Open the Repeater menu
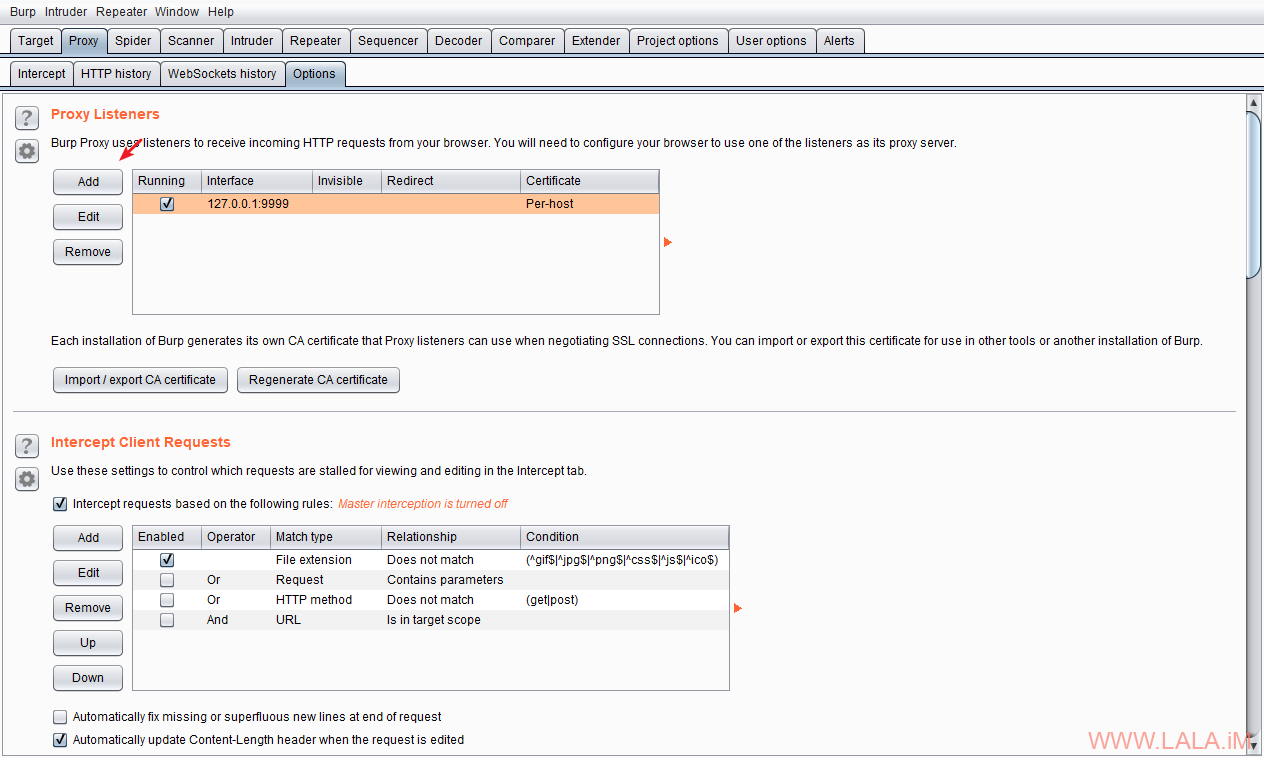The width and height of the screenshot is (1264, 758). 122,12
